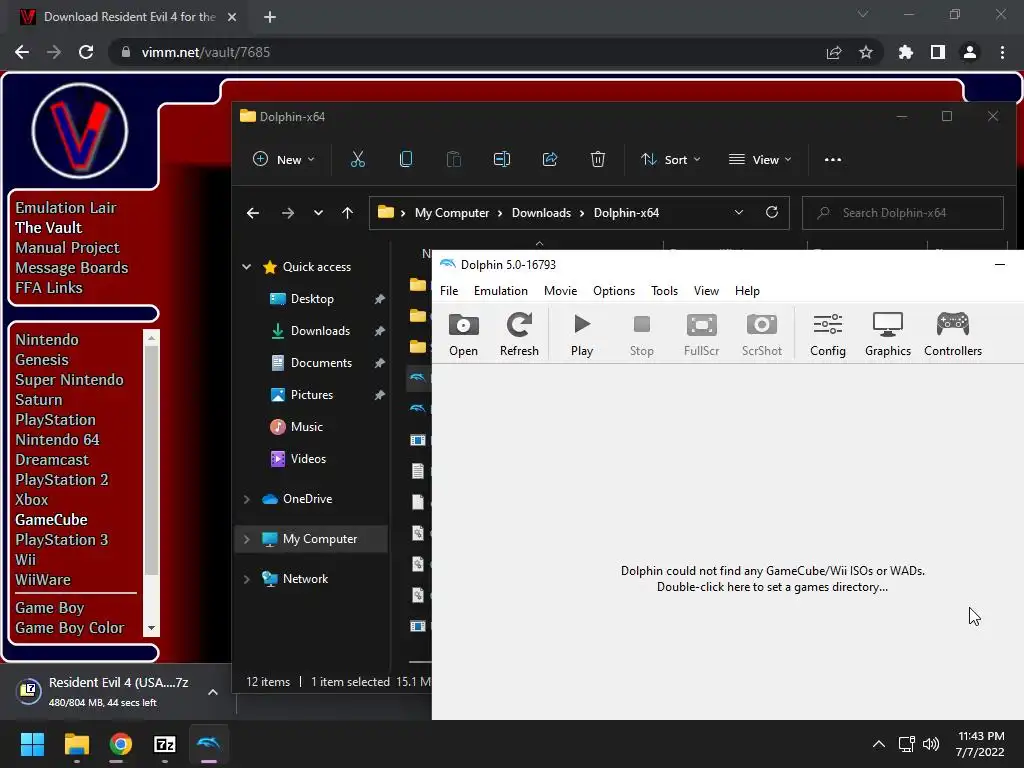Open The Vault link on Vimm's site
The image size is (1024, 768).
[48, 227]
